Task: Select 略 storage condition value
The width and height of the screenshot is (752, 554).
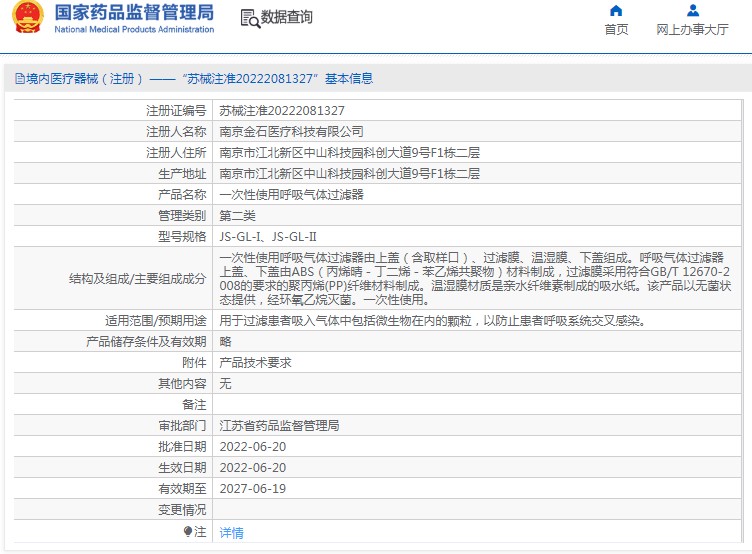Action: (x=225, y=342)
